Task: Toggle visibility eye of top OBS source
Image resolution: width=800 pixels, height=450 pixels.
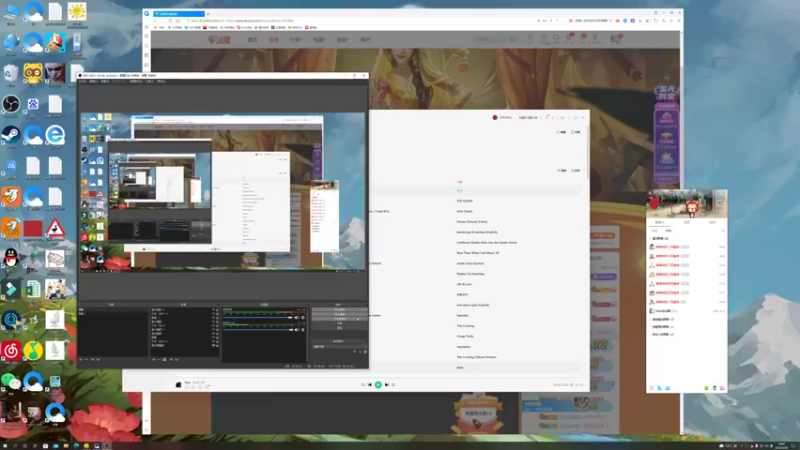Action: 213,310
